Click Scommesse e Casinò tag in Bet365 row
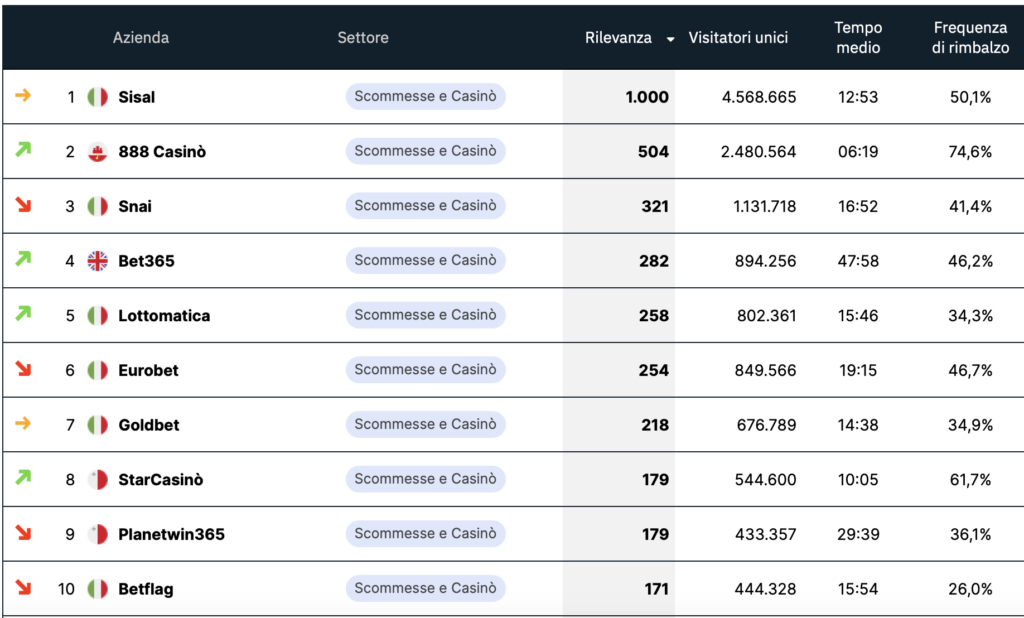 pos(425,260)
